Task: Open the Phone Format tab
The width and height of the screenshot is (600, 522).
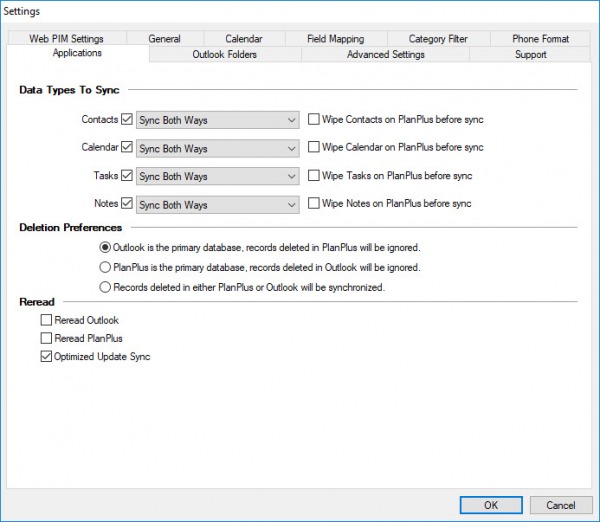Action: [x=540, y=39]
